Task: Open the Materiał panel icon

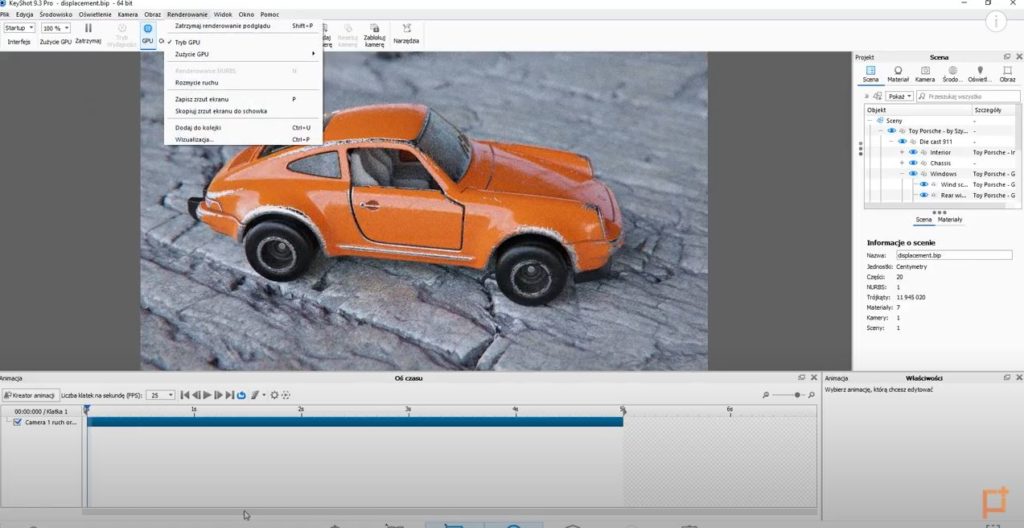Action: point(898,70)
